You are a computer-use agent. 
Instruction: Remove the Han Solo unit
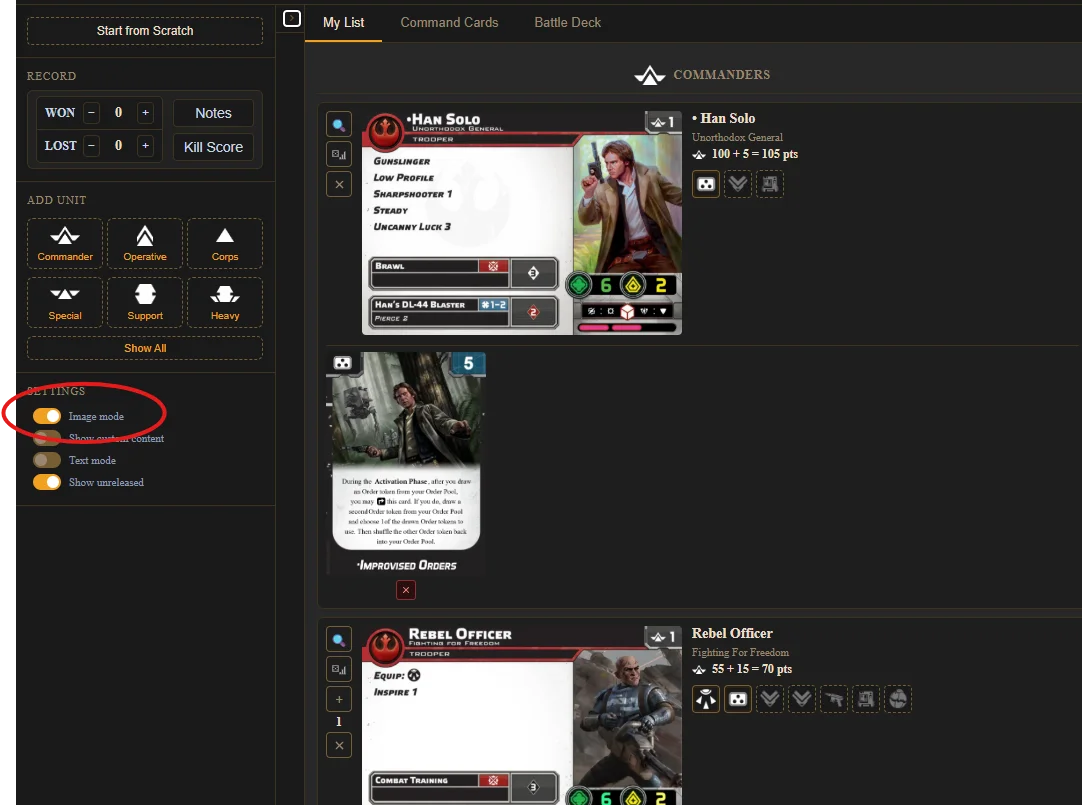coord(339,184)
